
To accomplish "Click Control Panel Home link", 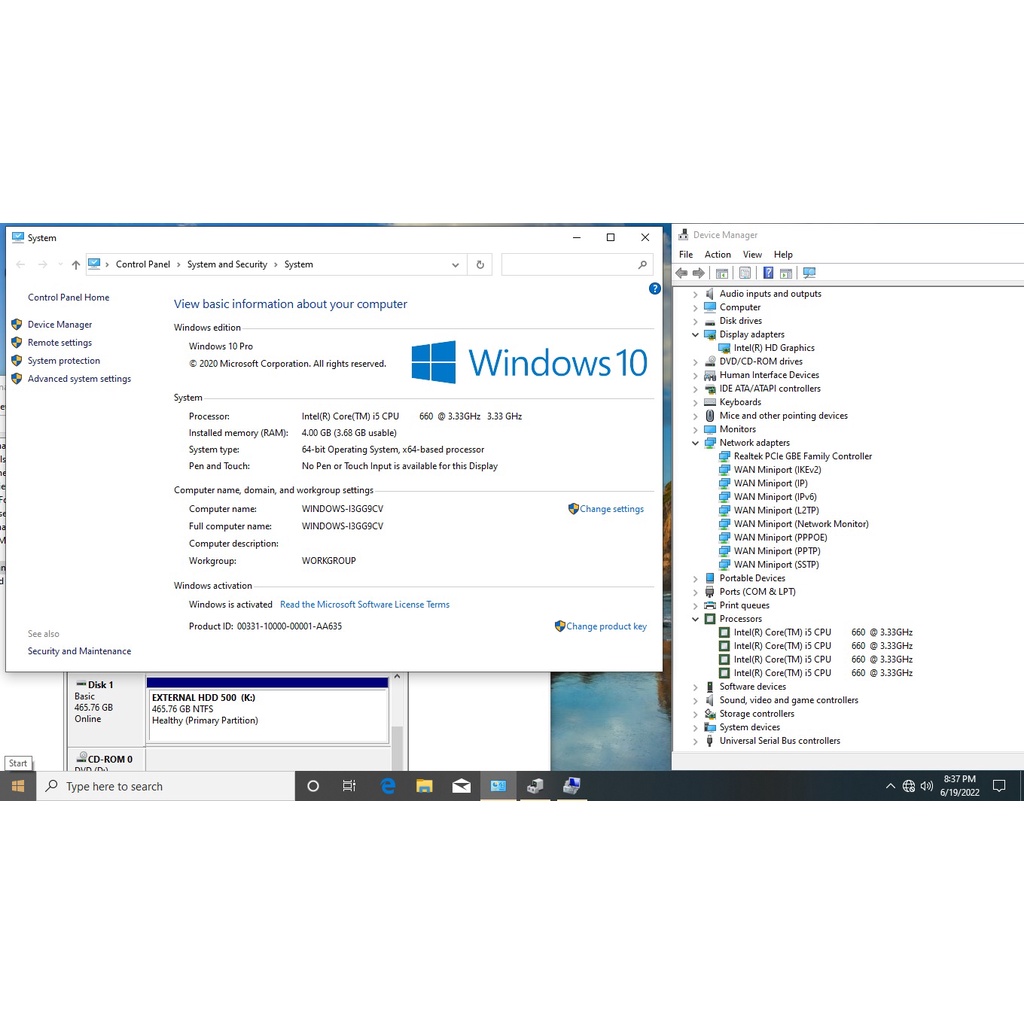I will pos(69,298).
